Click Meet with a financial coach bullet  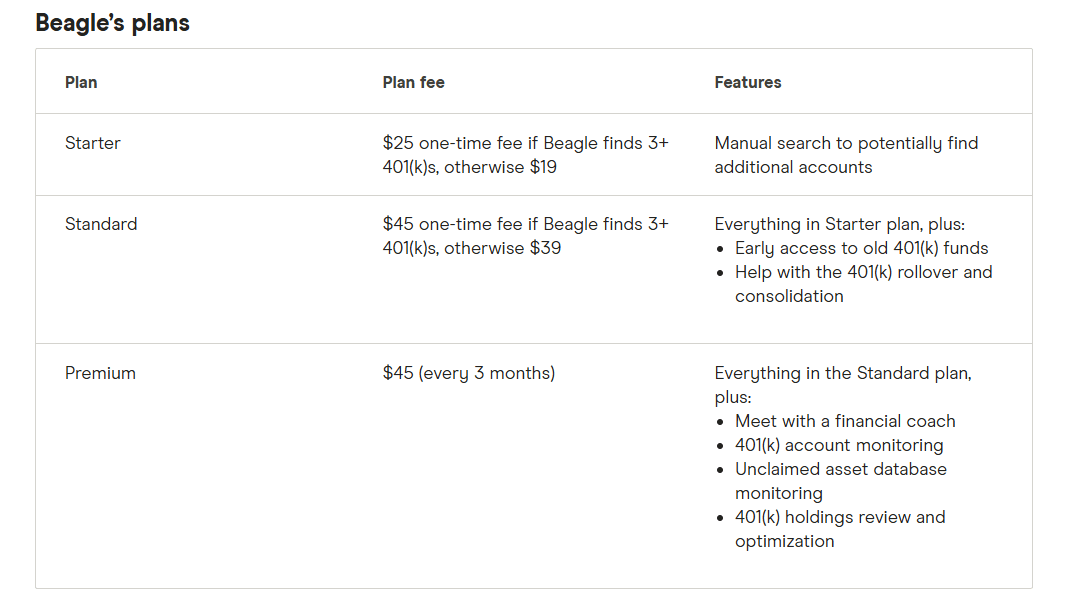[845, 421]
